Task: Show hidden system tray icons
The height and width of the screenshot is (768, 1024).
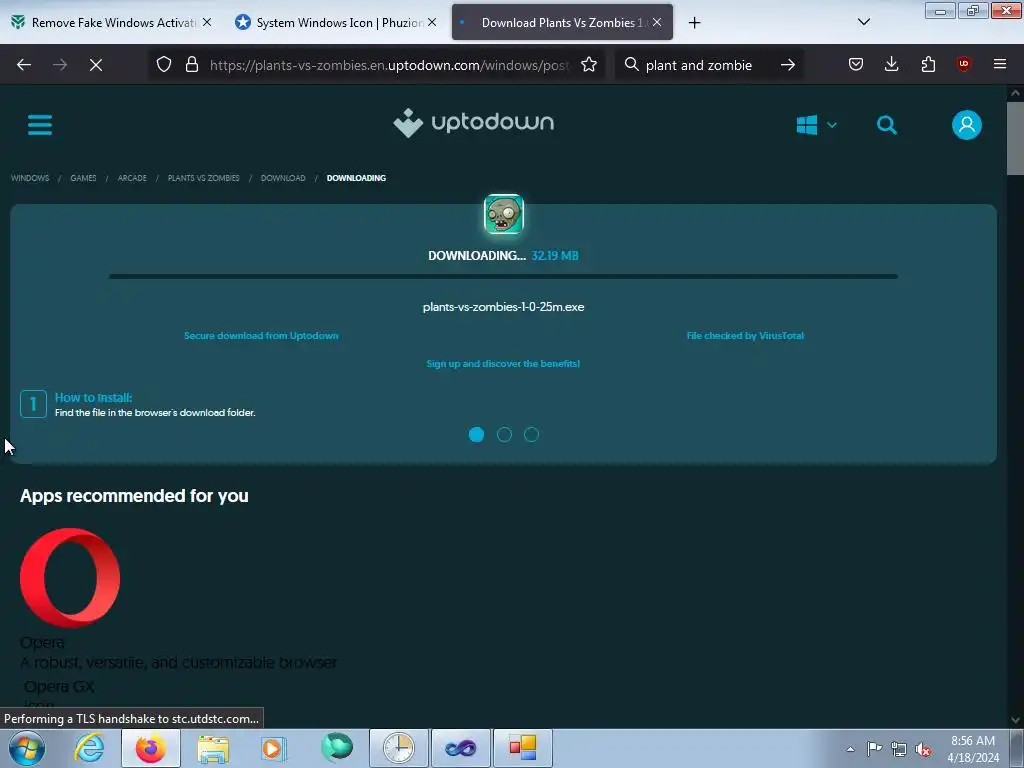Action: 850,749
